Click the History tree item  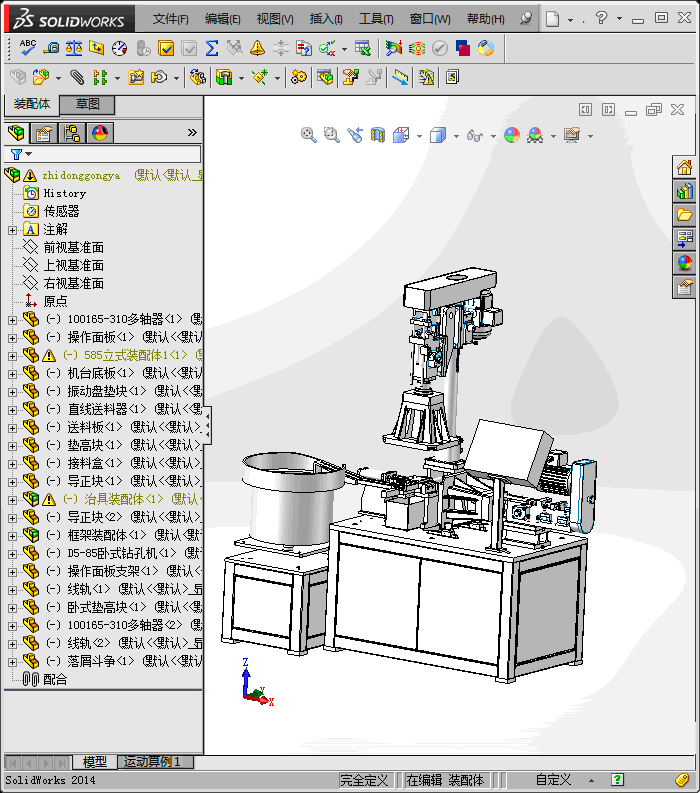(x=65, y=193)
